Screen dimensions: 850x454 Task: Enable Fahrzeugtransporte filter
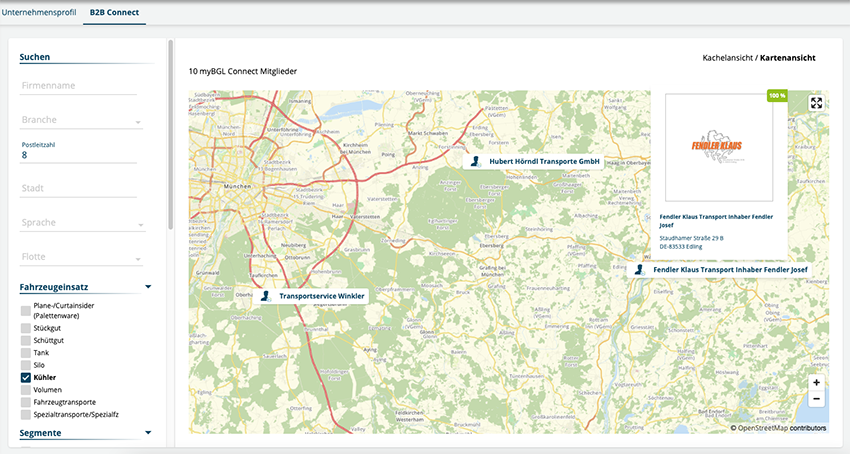[x=25, y=402]
